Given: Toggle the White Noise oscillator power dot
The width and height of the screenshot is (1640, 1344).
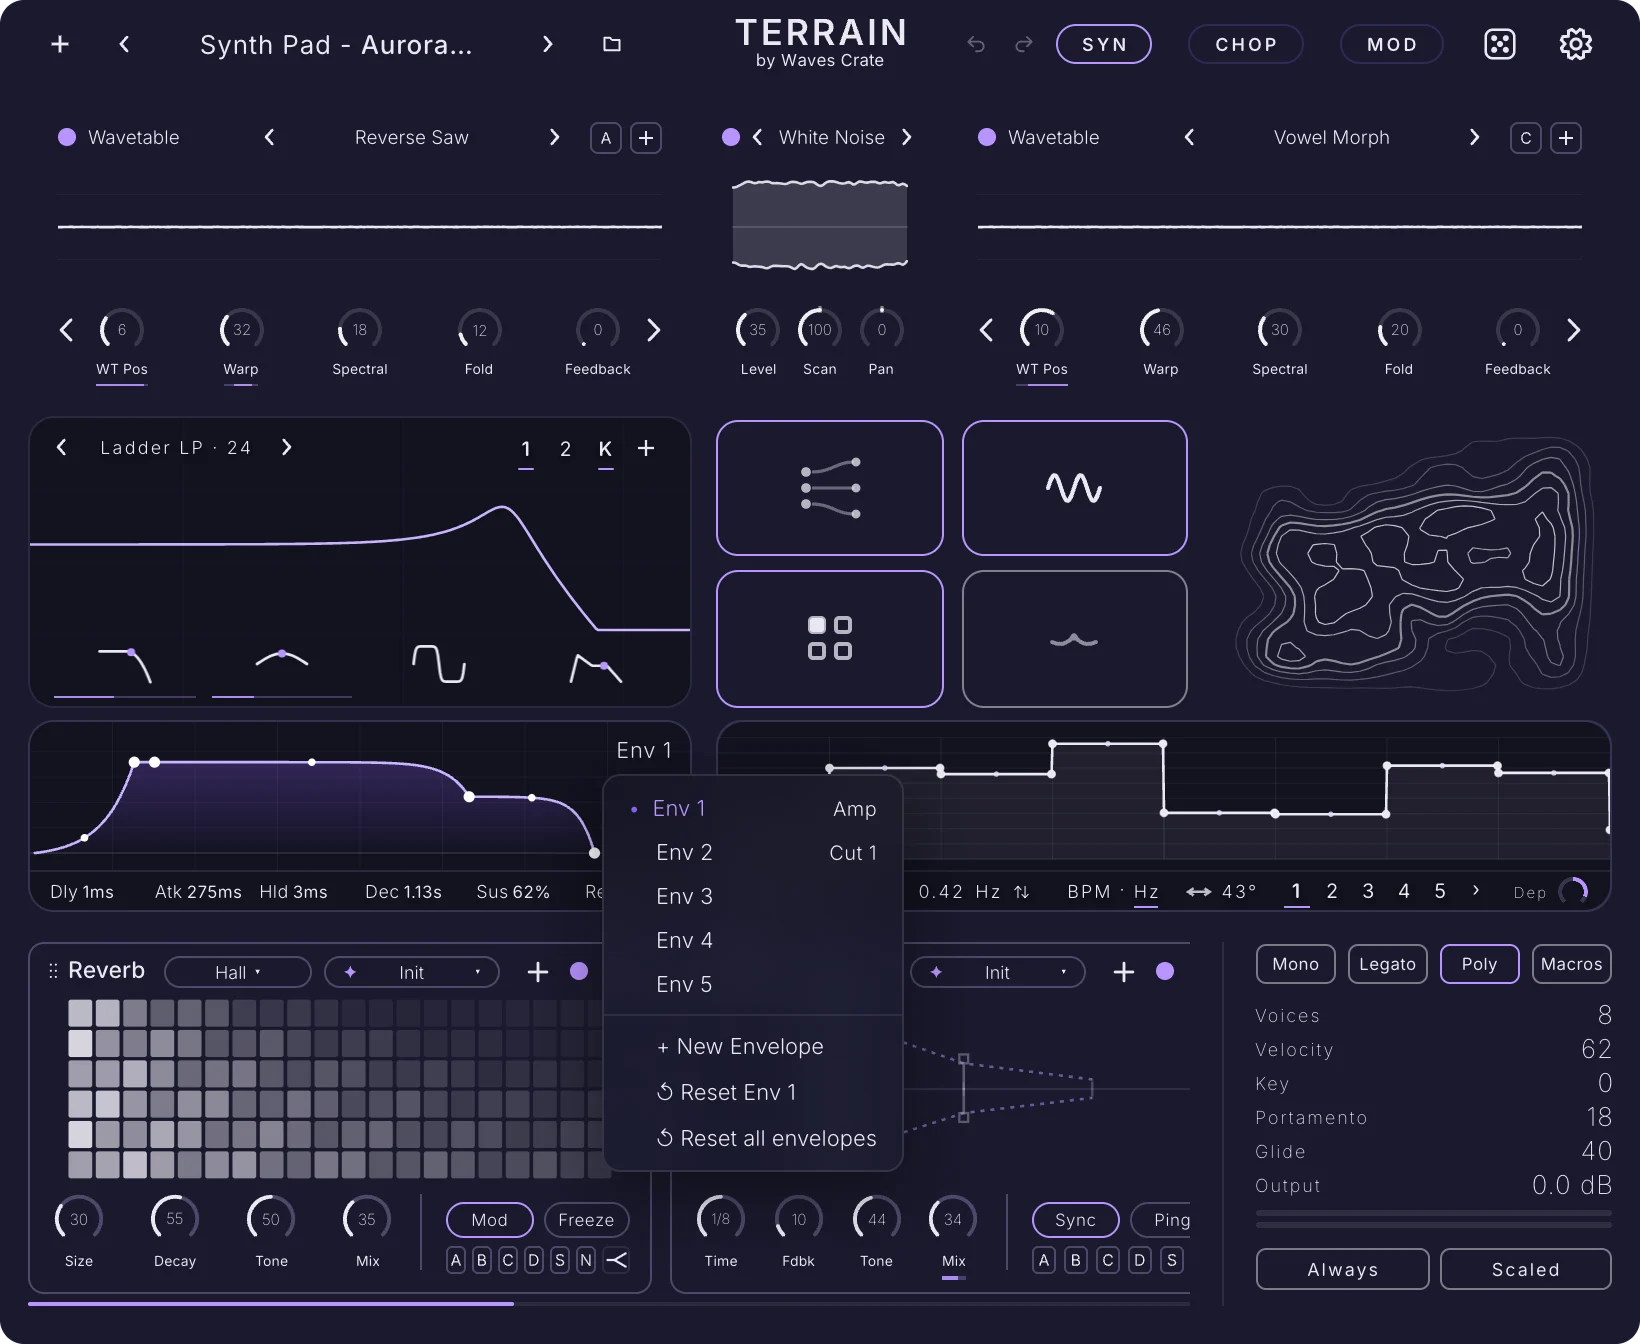Looking at the screenshot, I should point(731,137).
